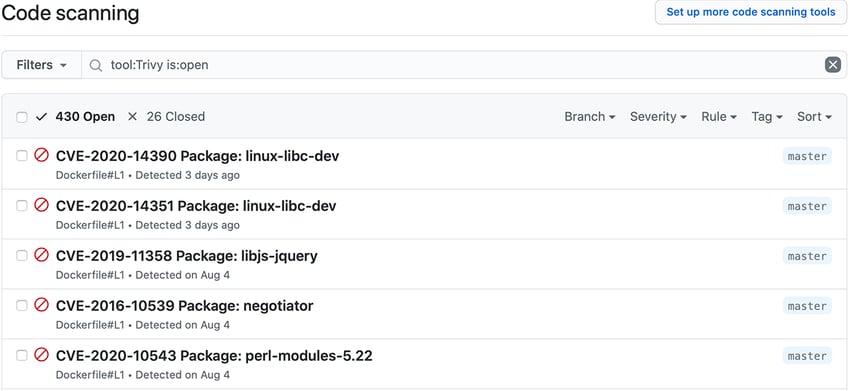Viewport: 850px width, 391px height.
Task: Click the checkmark icon next to 430 Open
Action: tap(42, 117)
